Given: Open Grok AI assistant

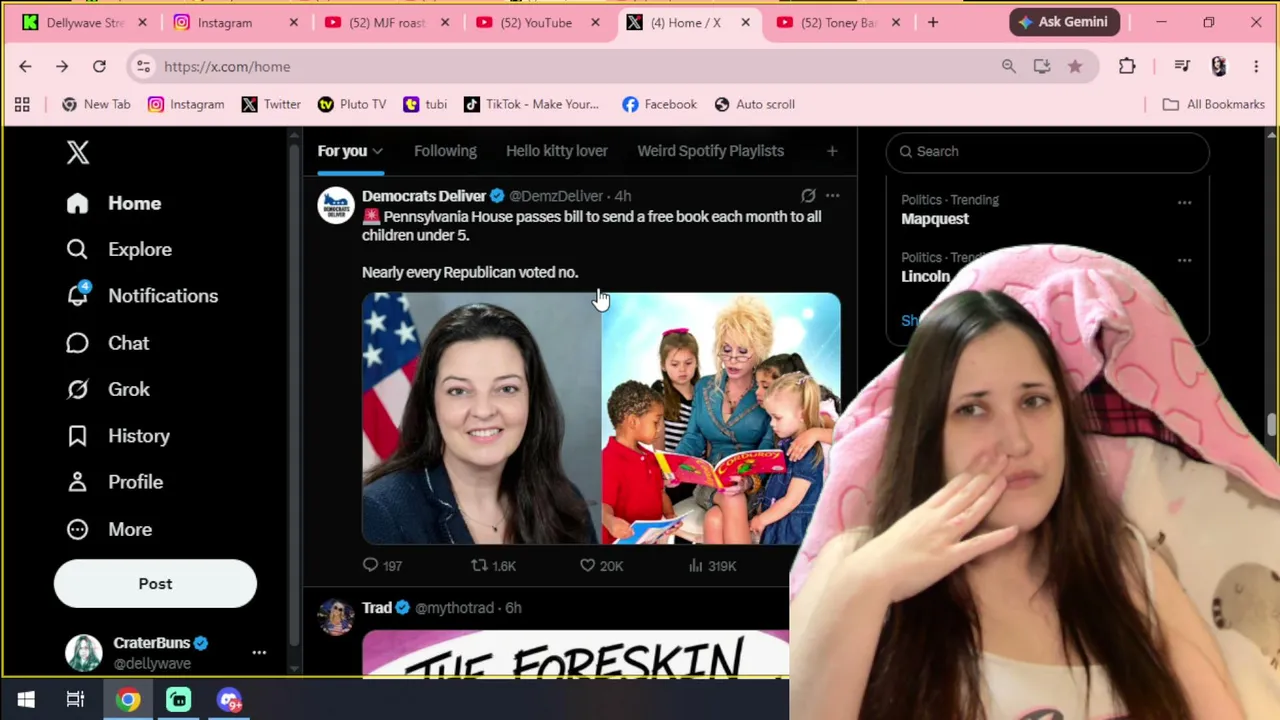Looking at the screenshot, I should click(107, 389).
